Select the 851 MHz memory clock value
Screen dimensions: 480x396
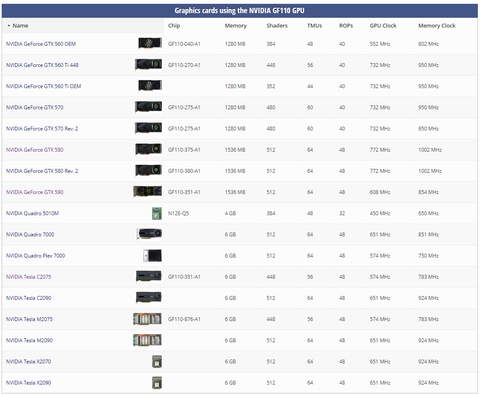coord(429,234)
